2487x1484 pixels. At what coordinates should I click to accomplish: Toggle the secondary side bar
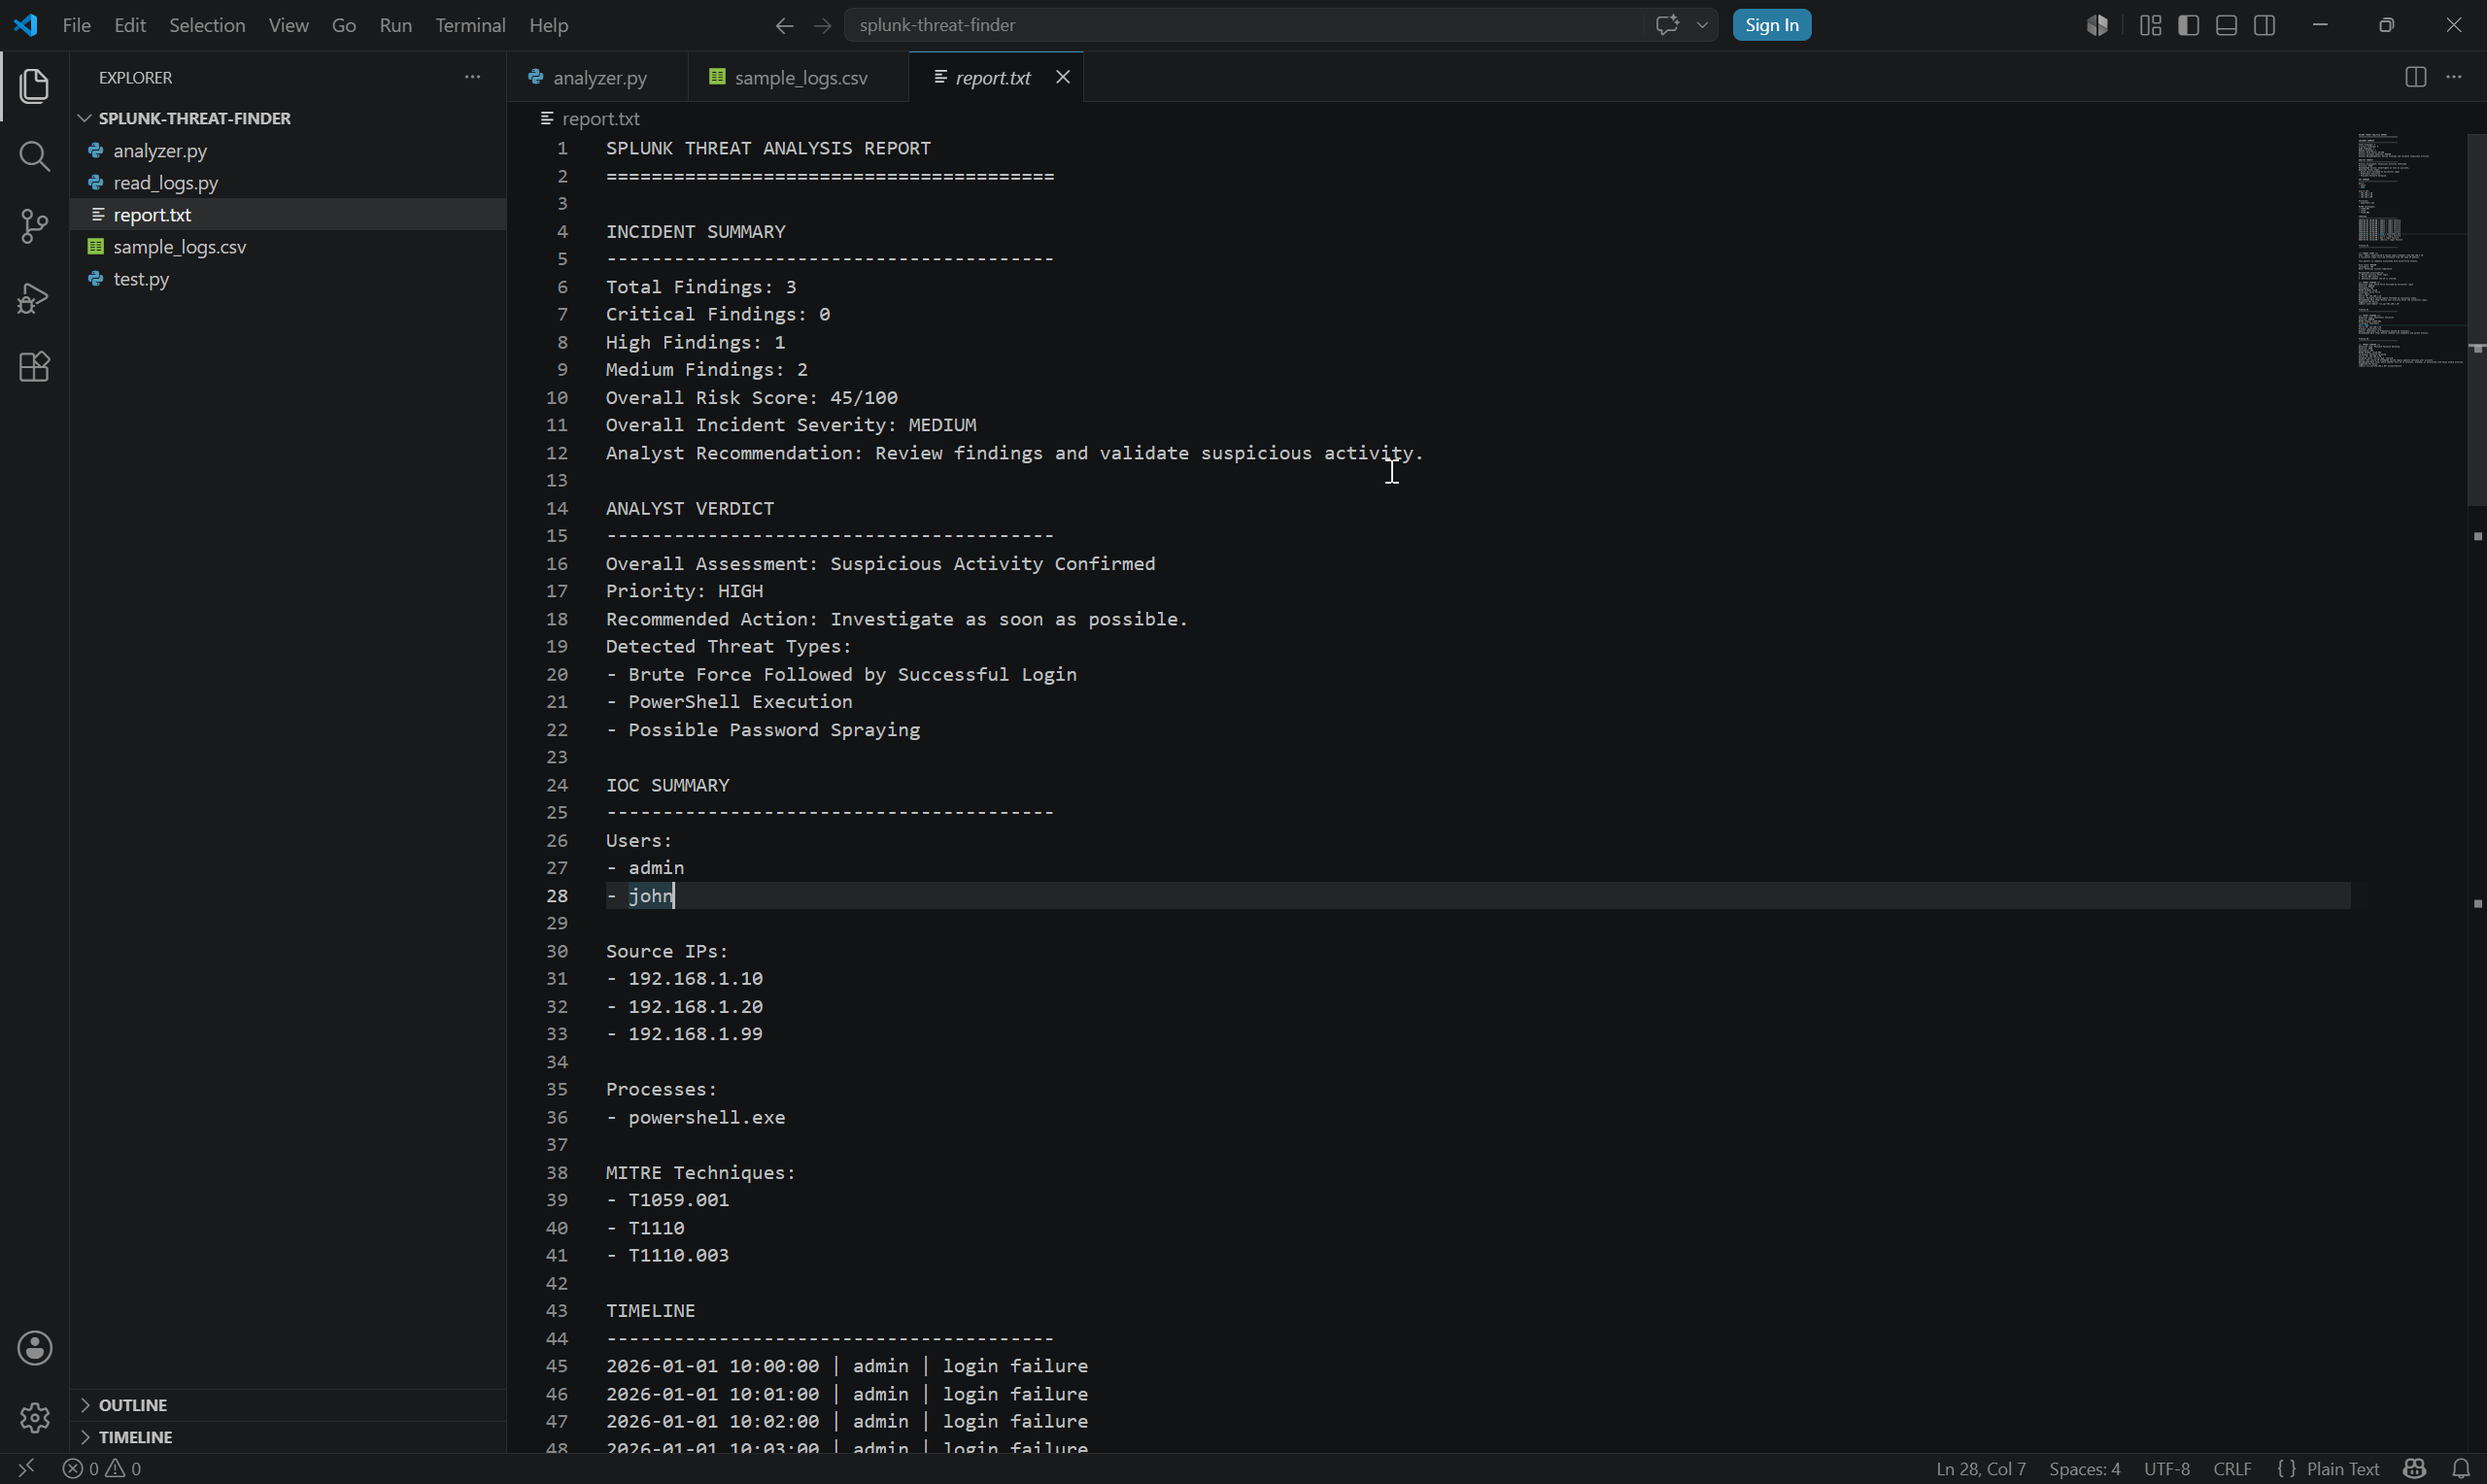pos(2265,25)
